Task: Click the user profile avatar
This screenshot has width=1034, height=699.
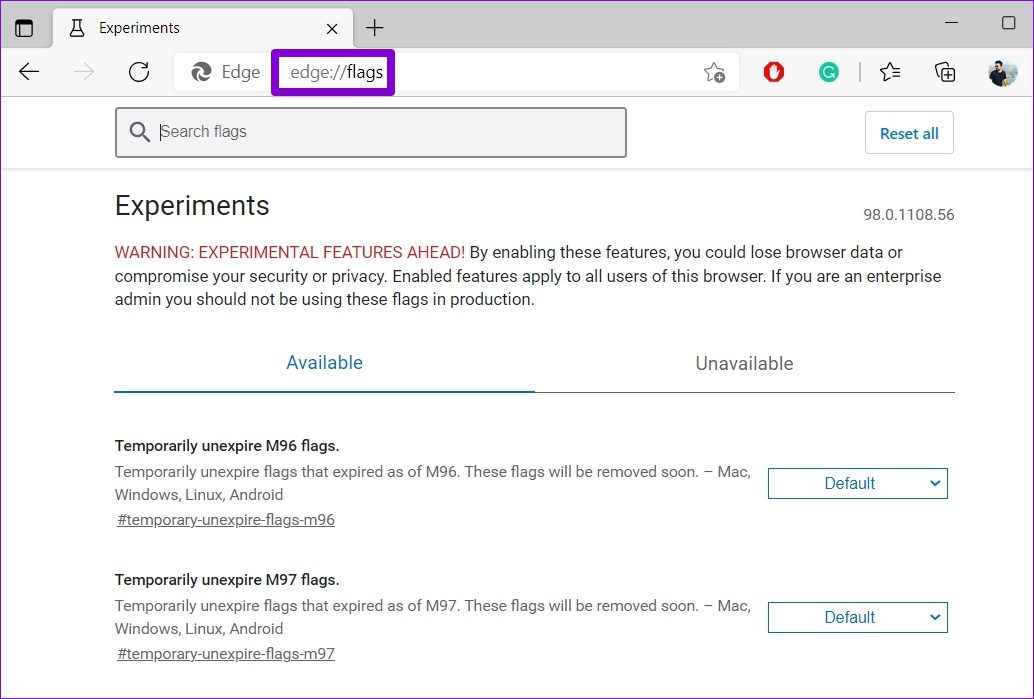Action: pyautogui.click(x=1002, y=72)
